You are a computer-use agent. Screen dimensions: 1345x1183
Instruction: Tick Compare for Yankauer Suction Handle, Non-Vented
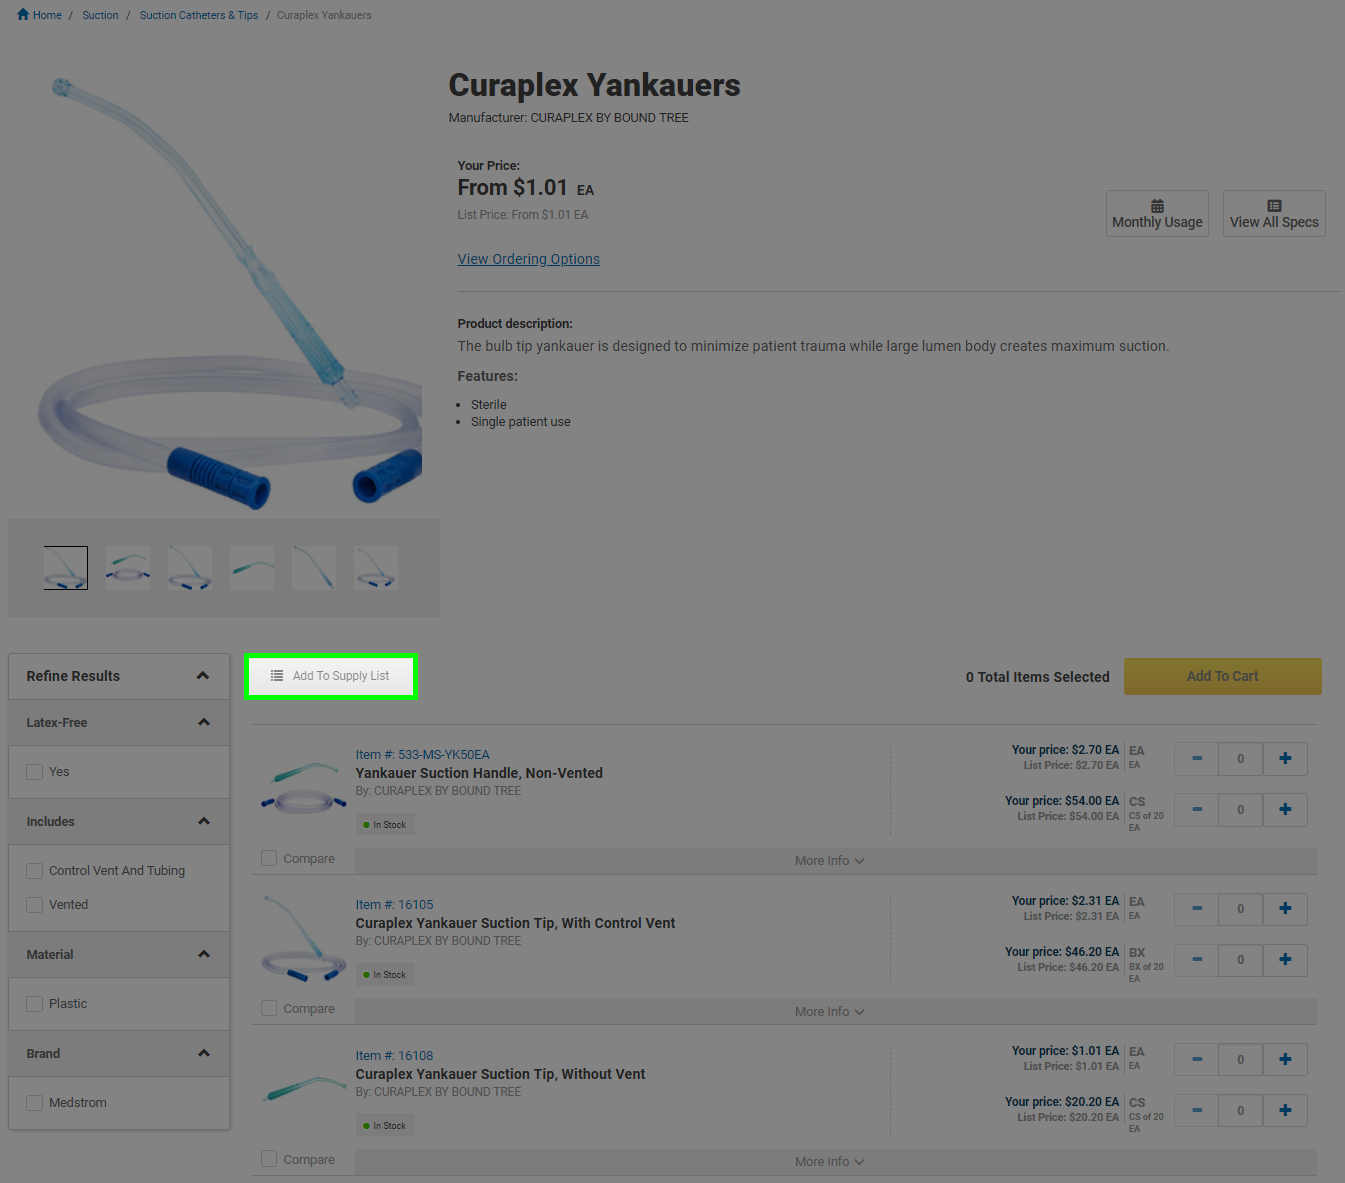pyautogui.click(x=269, y=858)
